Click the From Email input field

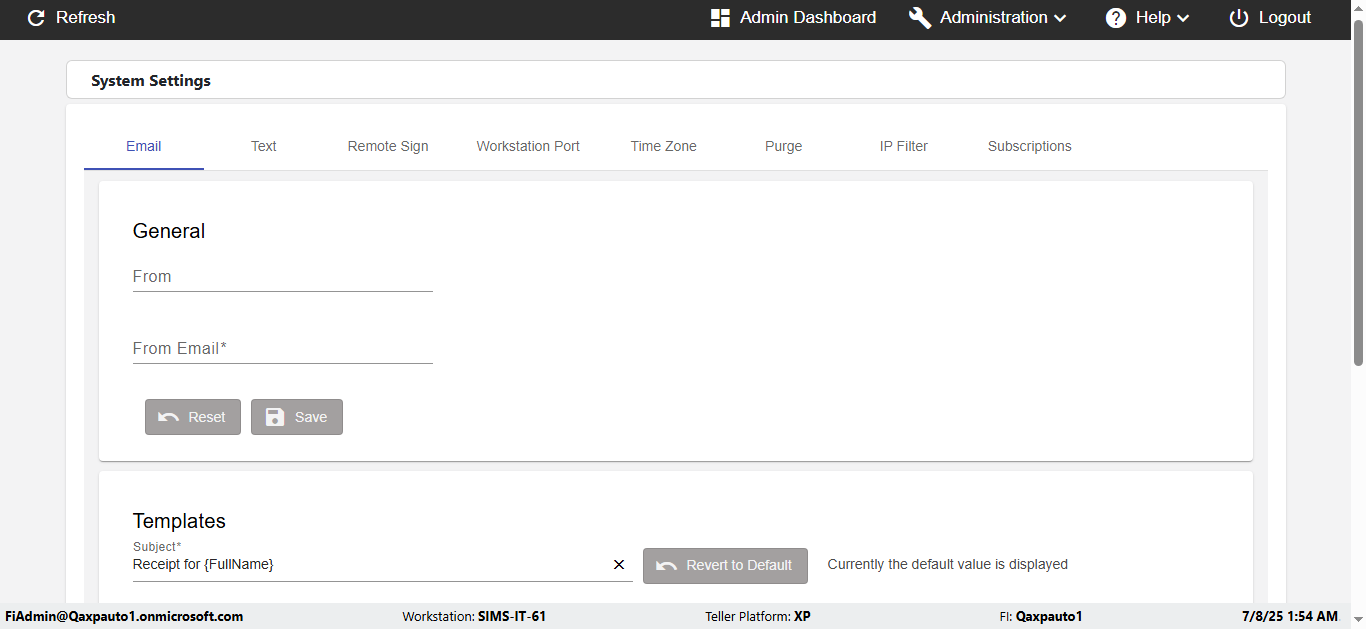tap(283, 349)
